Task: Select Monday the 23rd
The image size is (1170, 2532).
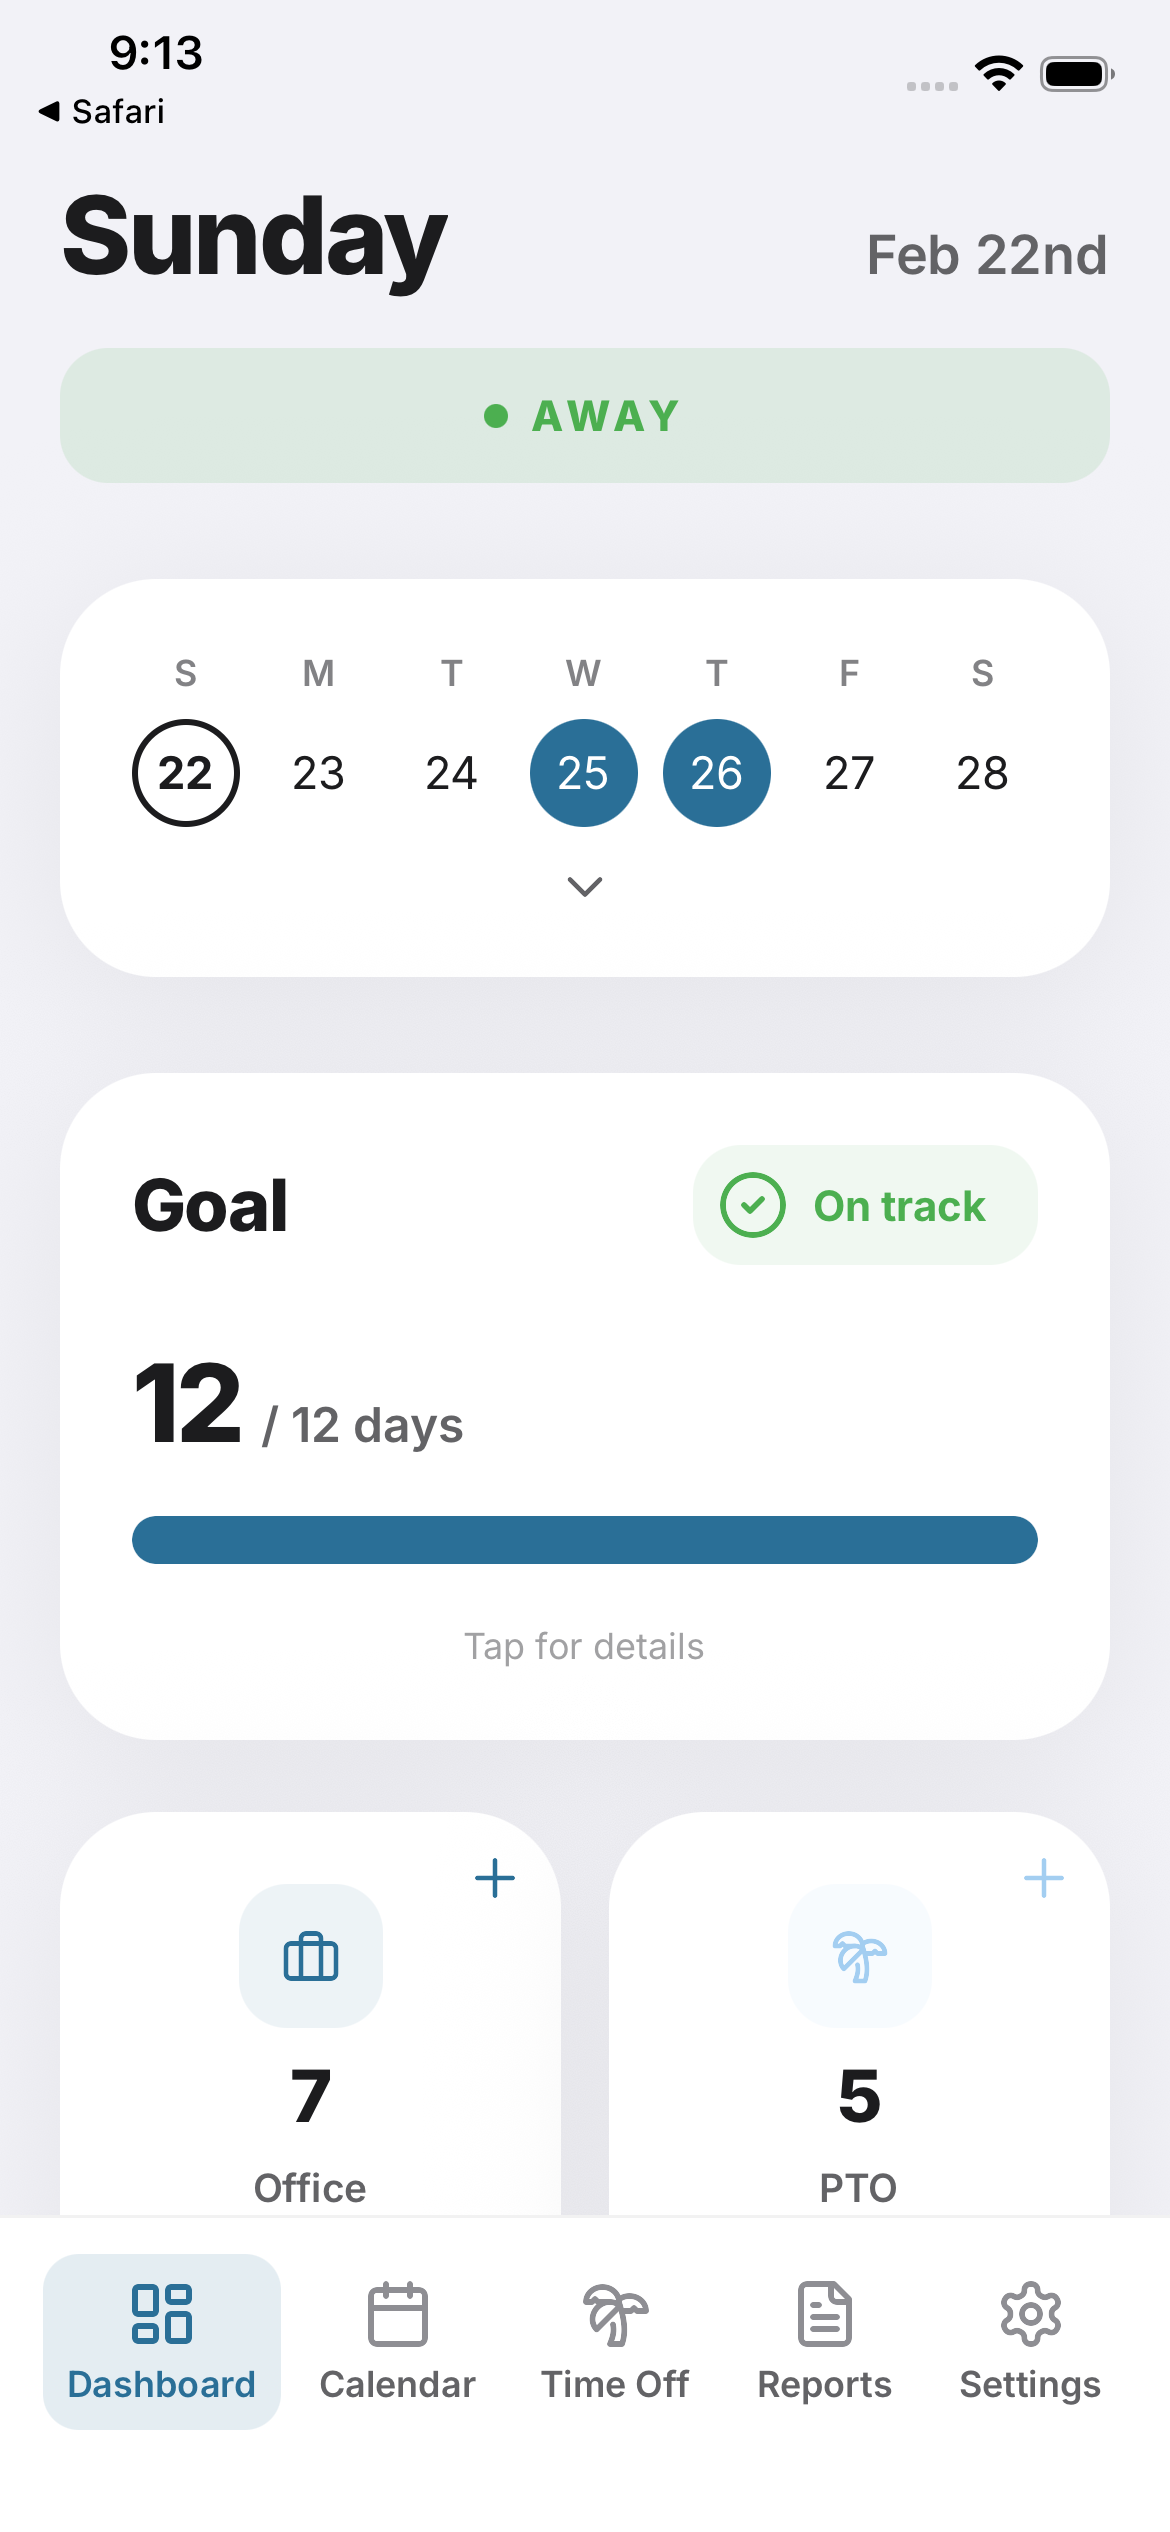Action: tap(318, 773)
